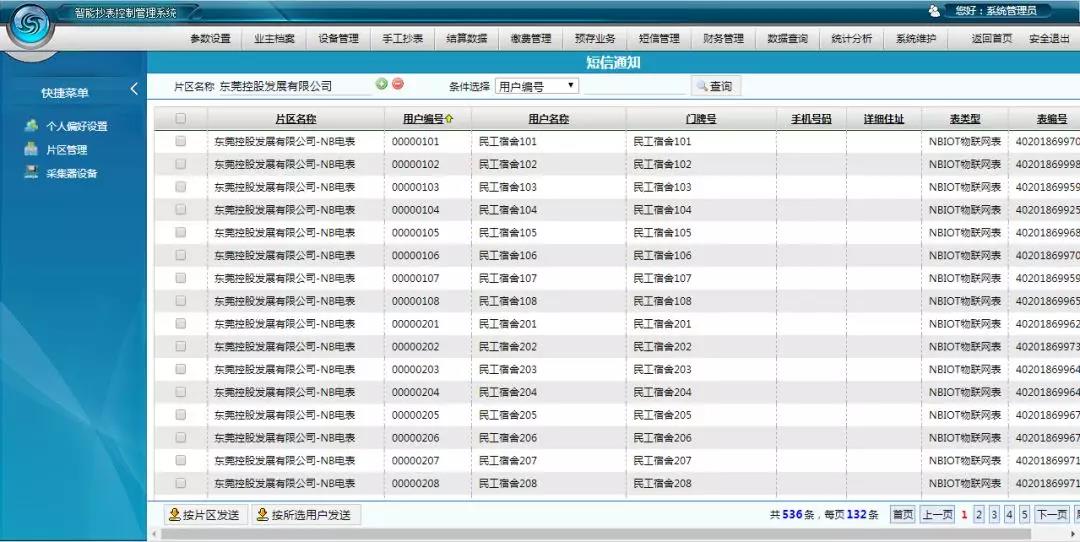This screenshot has width=1080, height=542.
Task: Open the 短信管理 menu
Action: click(x=659, y=39)
